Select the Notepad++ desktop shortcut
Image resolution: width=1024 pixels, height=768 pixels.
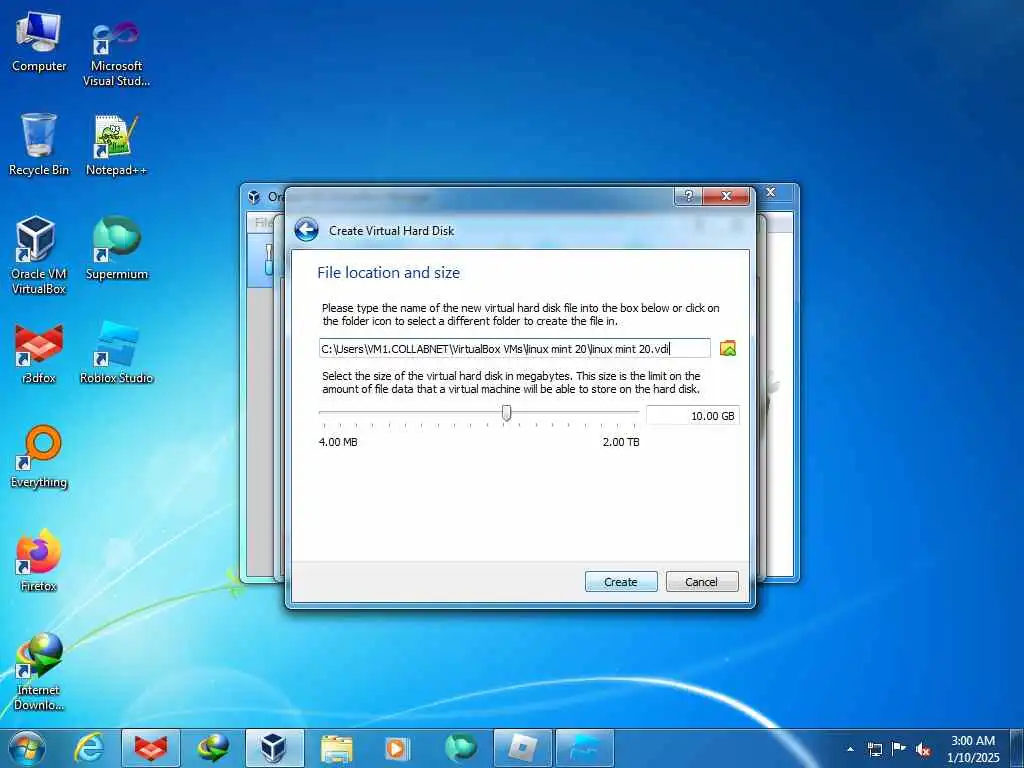(116, 145)
